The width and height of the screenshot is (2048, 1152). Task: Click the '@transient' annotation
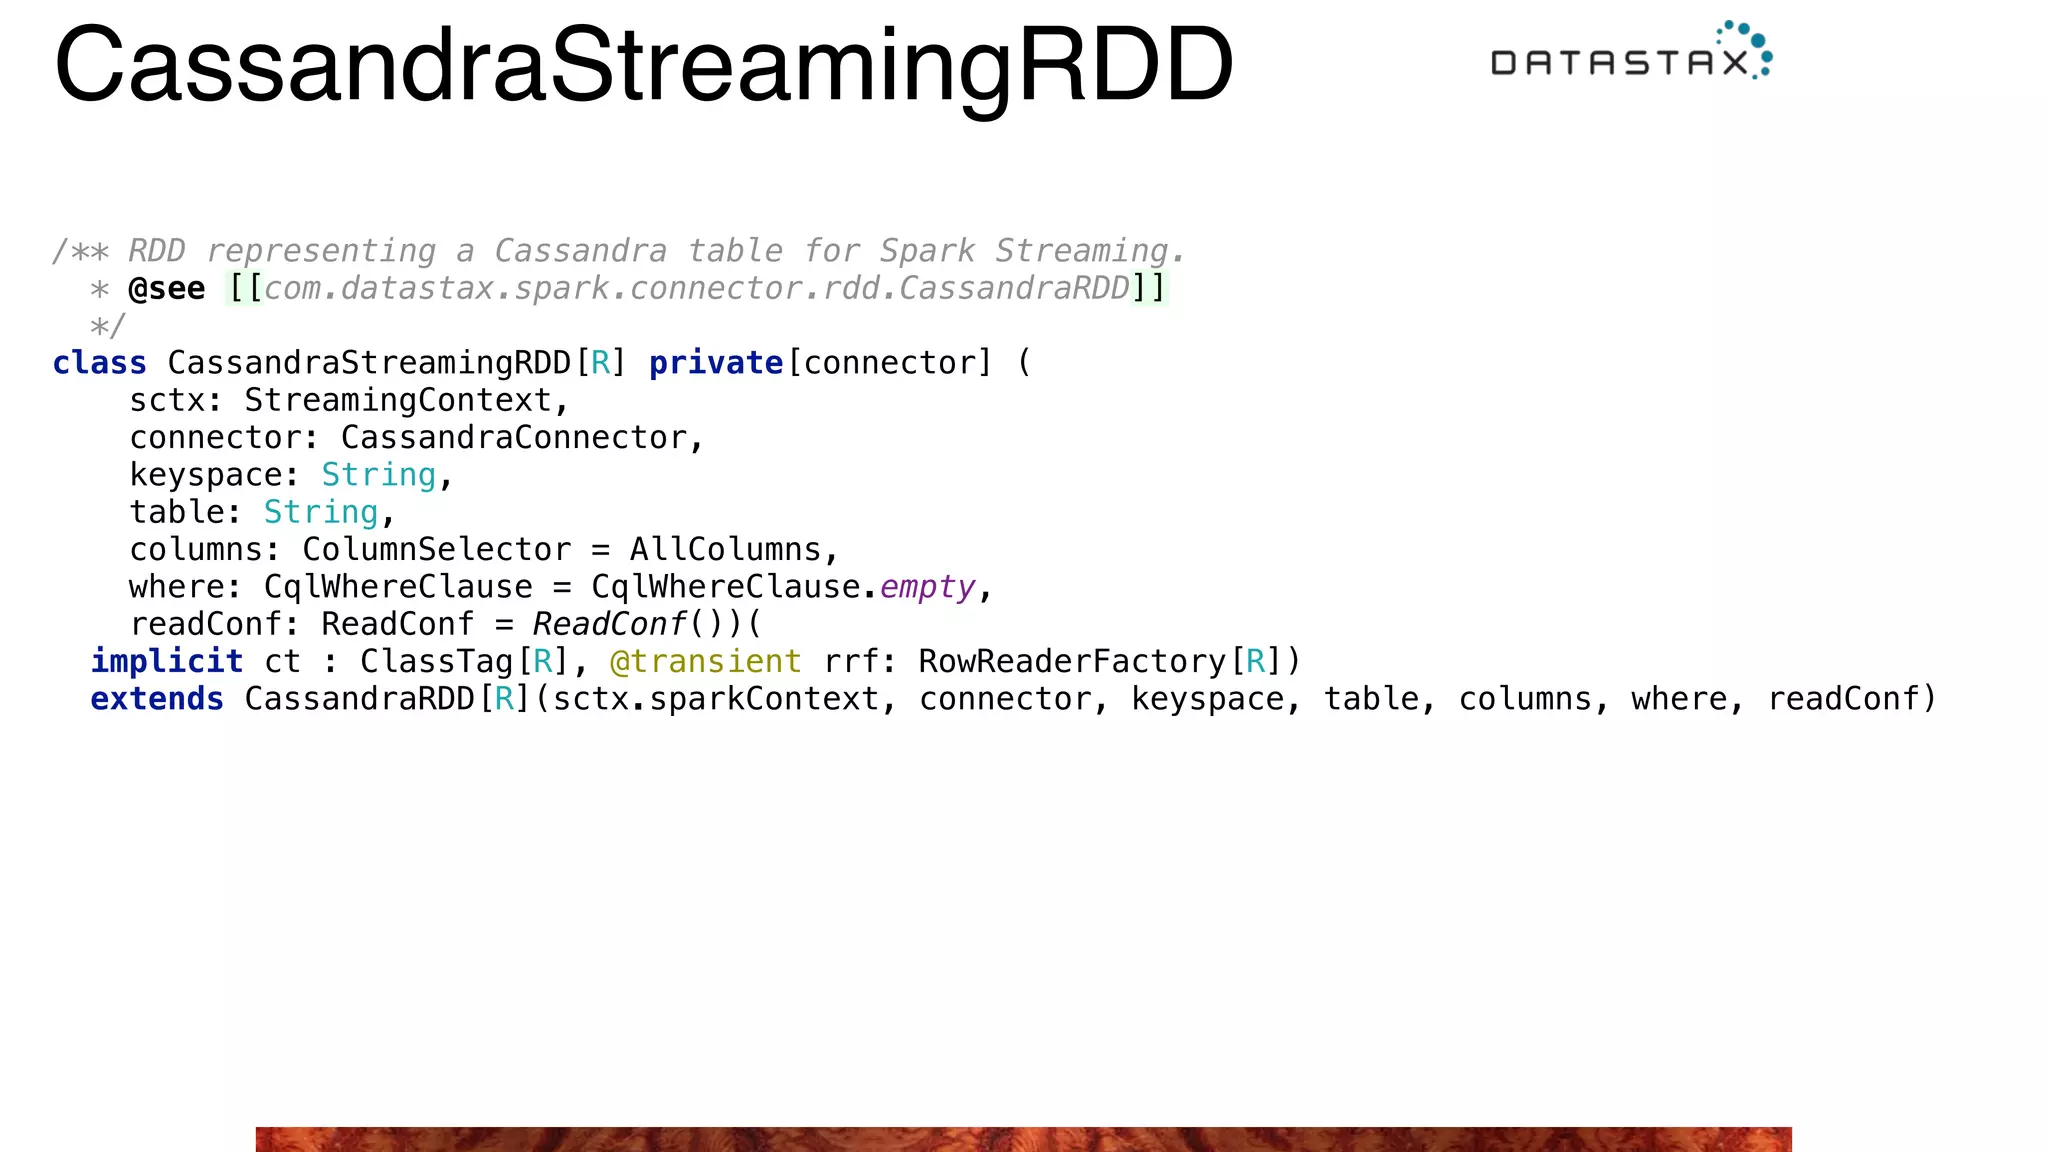pyautogui.click(x=705, y=661)
